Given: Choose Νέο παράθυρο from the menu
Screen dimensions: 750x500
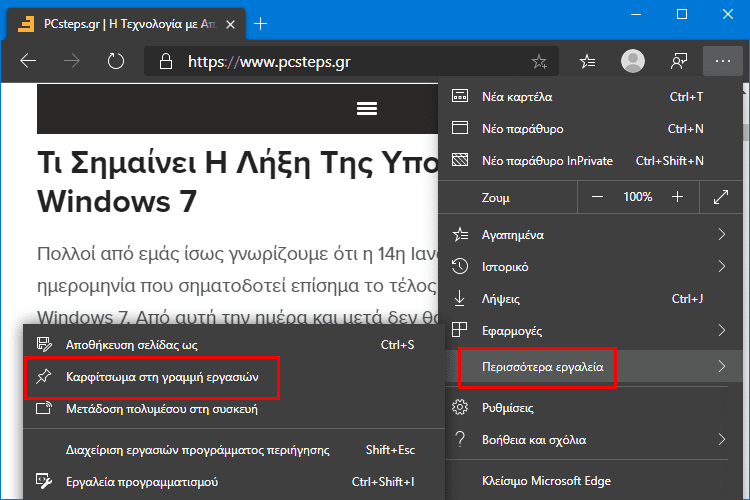Looking at the screenshot, I should [590, 128].
